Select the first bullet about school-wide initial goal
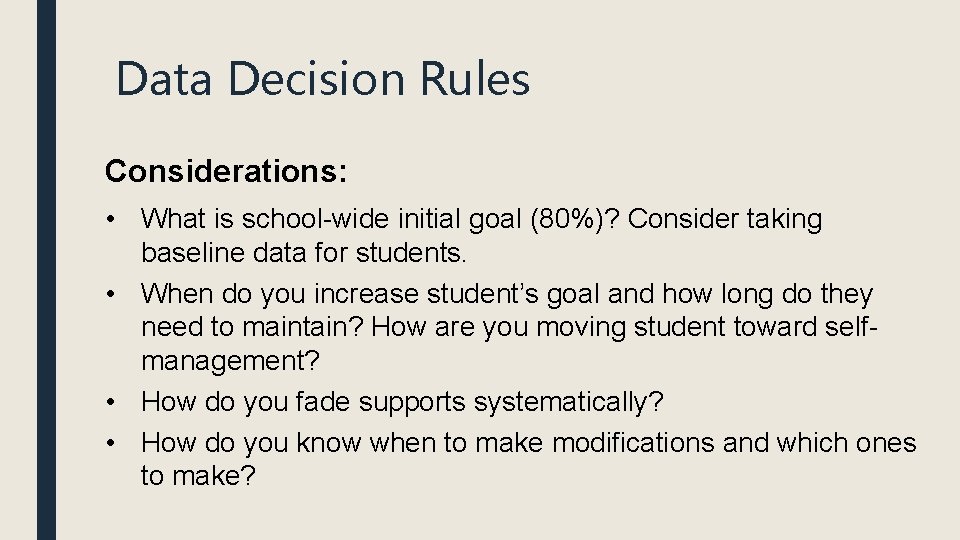The height and width of the screenshot is (540, 960). click(481, 236)
